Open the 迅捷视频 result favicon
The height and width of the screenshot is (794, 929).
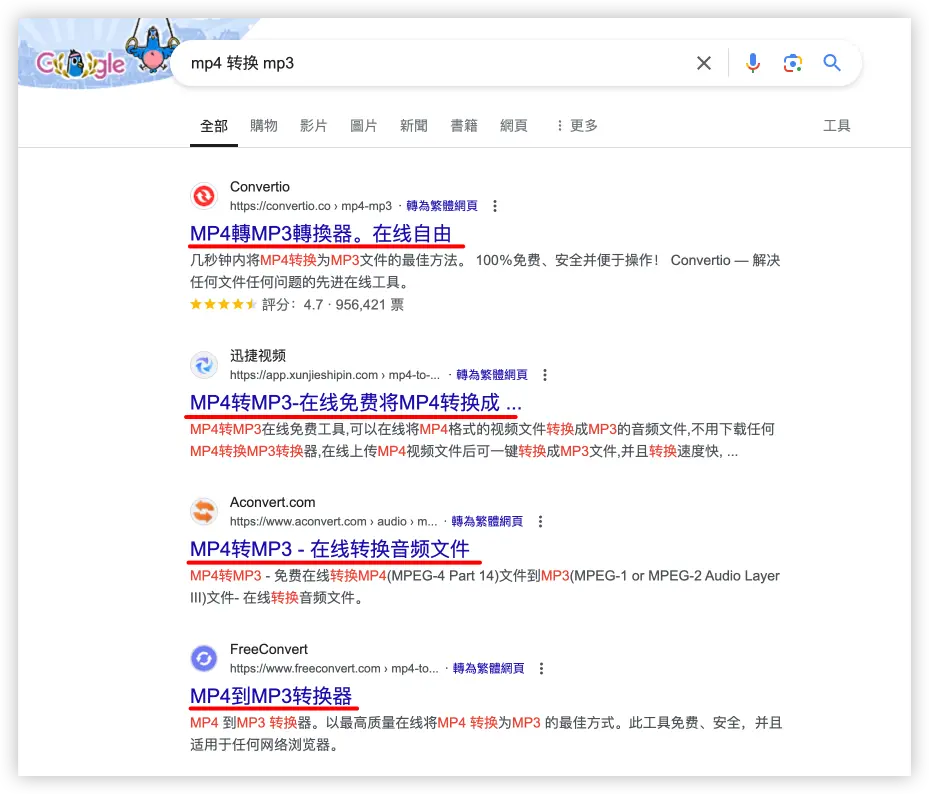[x=204, y=365]
